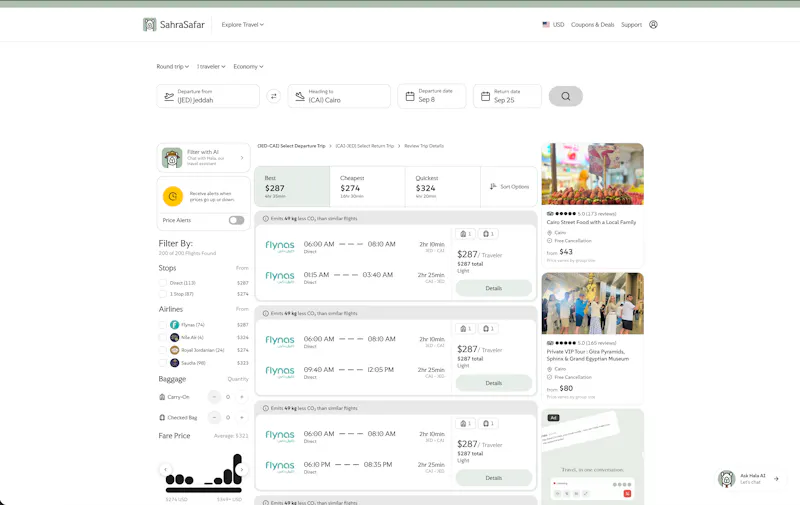Image resolution: width=800 pixels, height=505 pixels.
Task: Check the Nile Air airline checkbox
Action: click(x=163, y=337)
